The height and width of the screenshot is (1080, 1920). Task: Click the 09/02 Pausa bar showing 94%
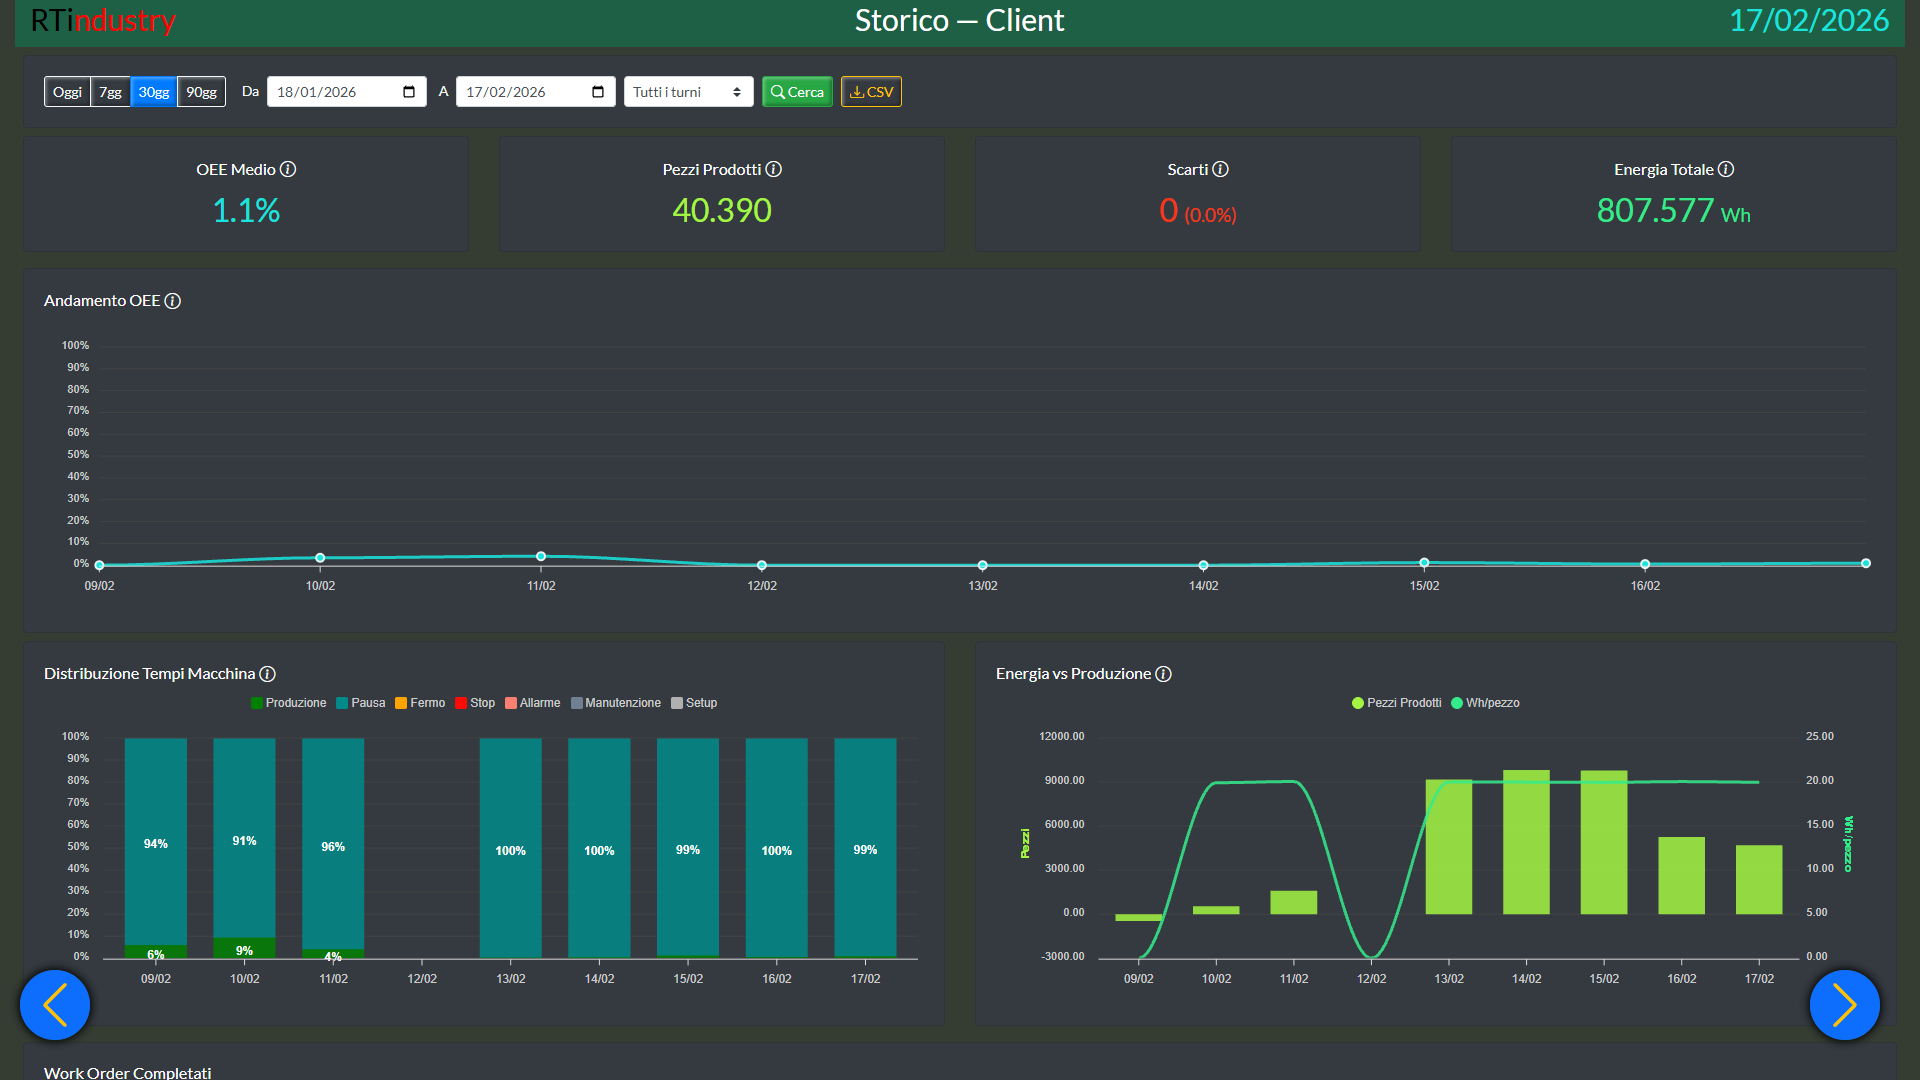(155, 842)
